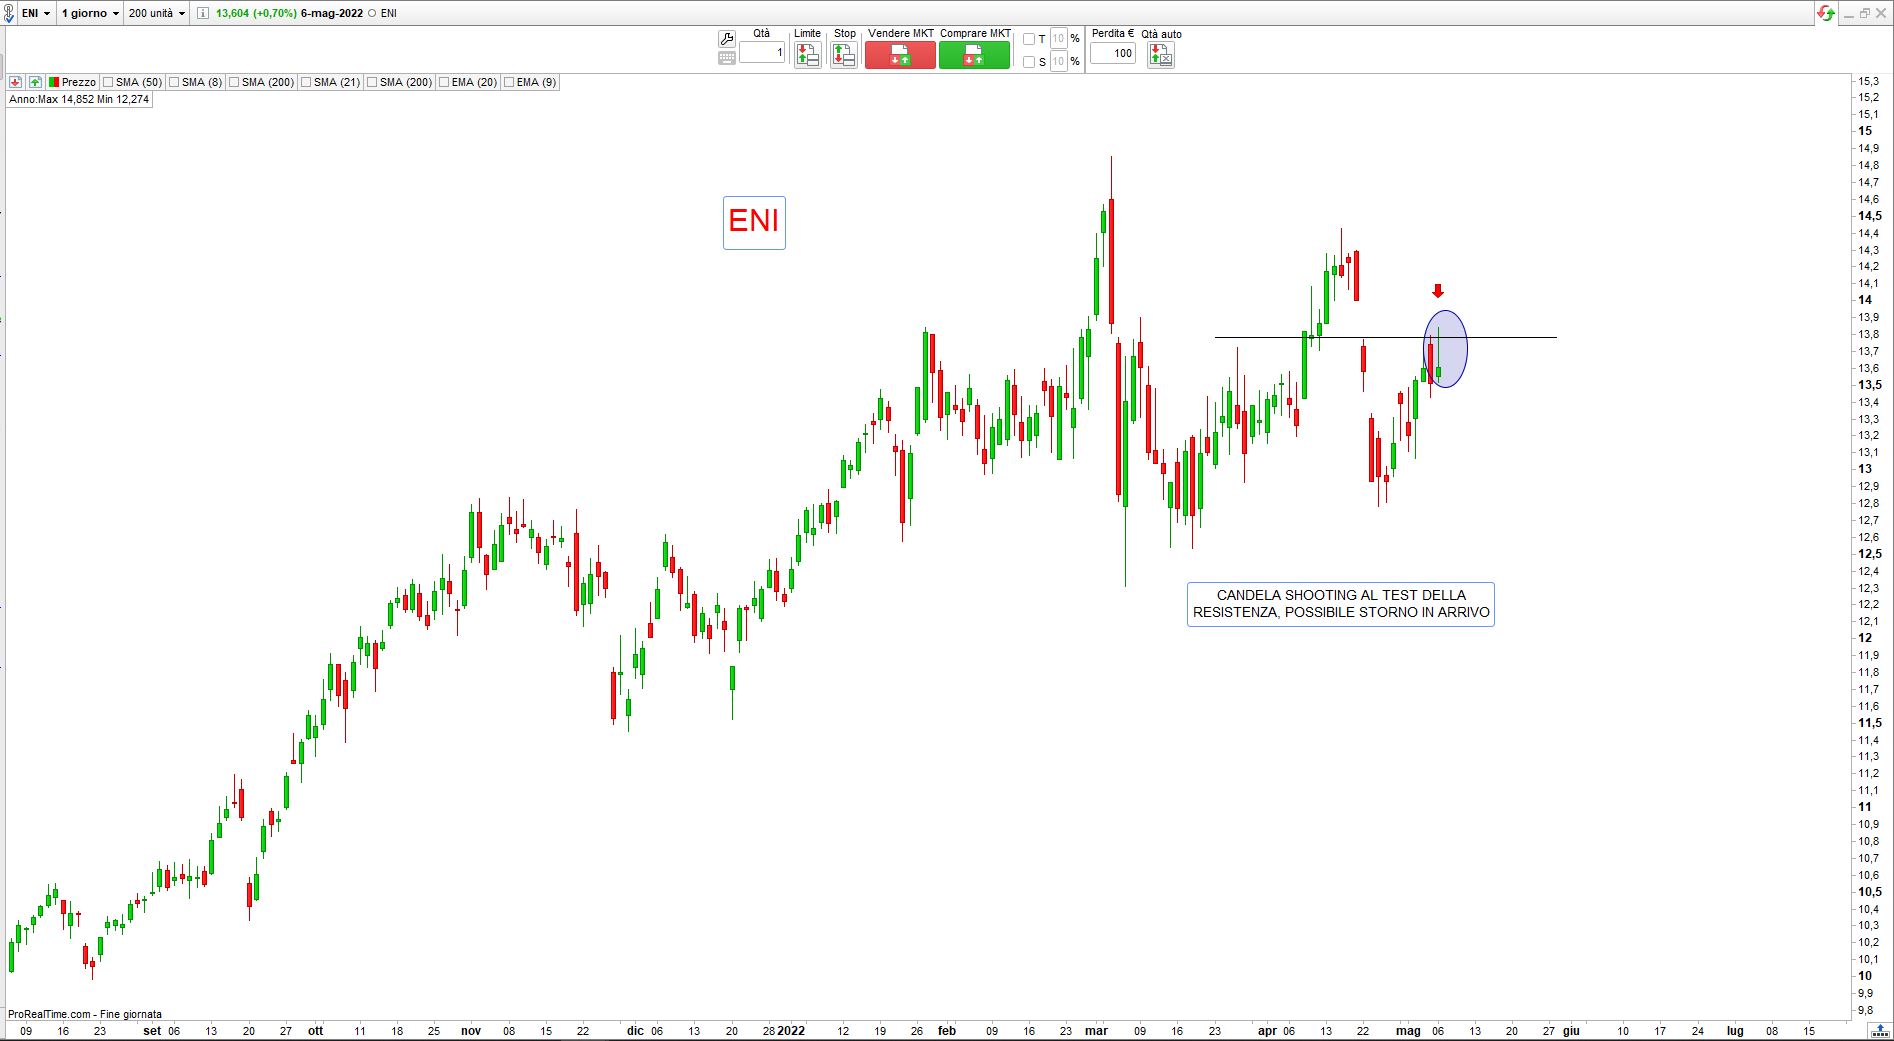Open trading settings wrench icon

click(x=727, y=39)
